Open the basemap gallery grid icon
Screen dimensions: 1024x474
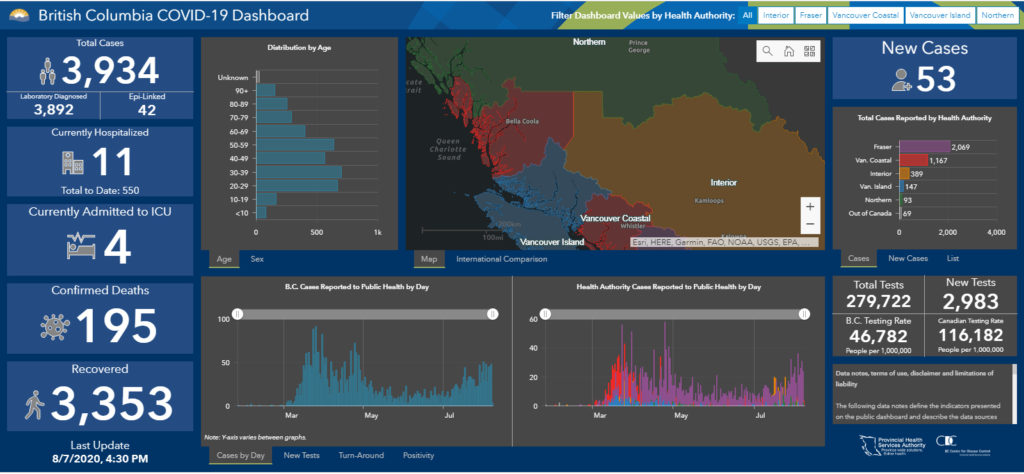click(809, 51)
